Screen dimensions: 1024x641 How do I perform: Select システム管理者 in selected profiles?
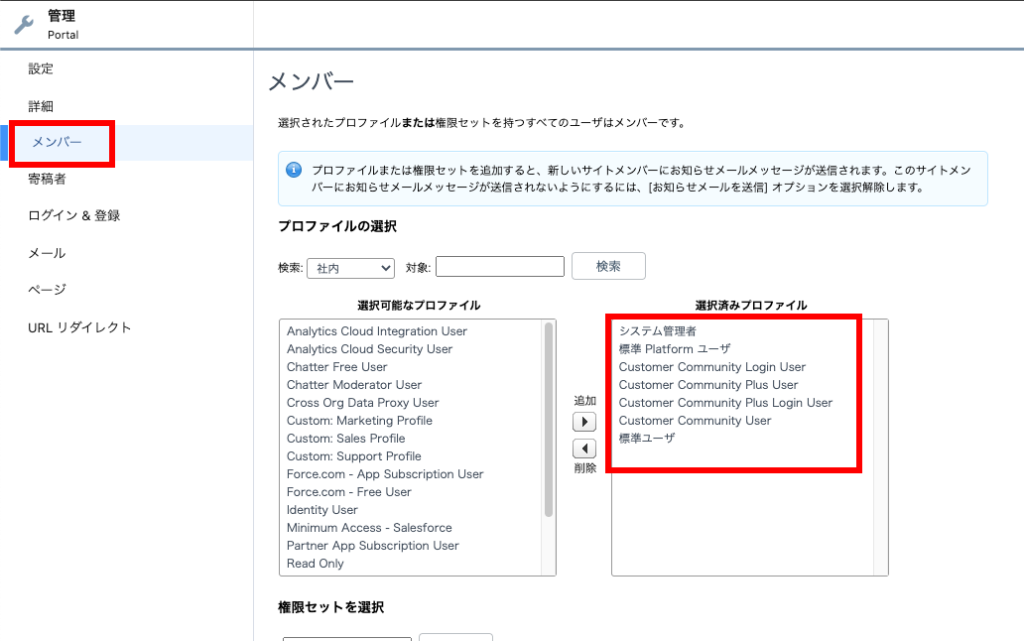point(657,331)
